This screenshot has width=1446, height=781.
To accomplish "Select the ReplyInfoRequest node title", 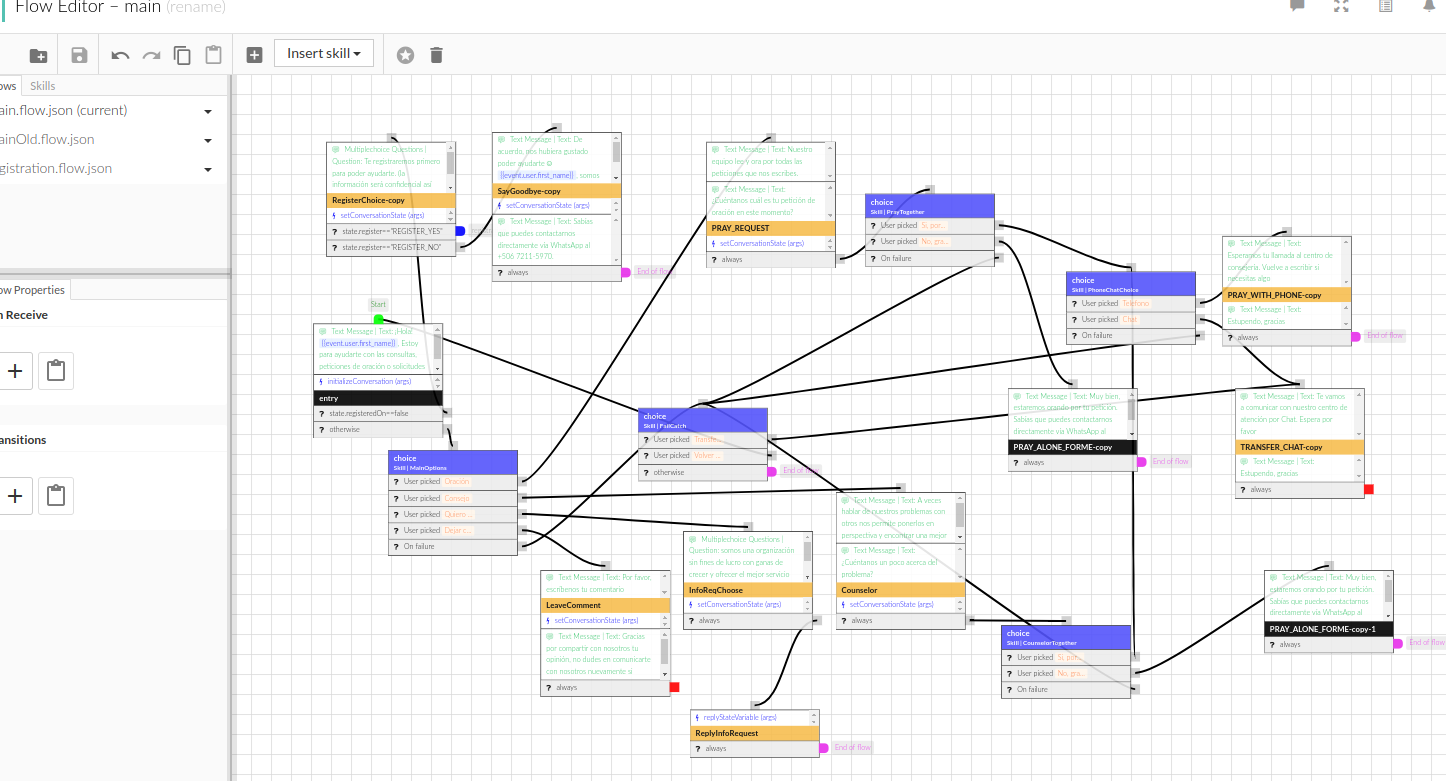I will tap(755, 733).
